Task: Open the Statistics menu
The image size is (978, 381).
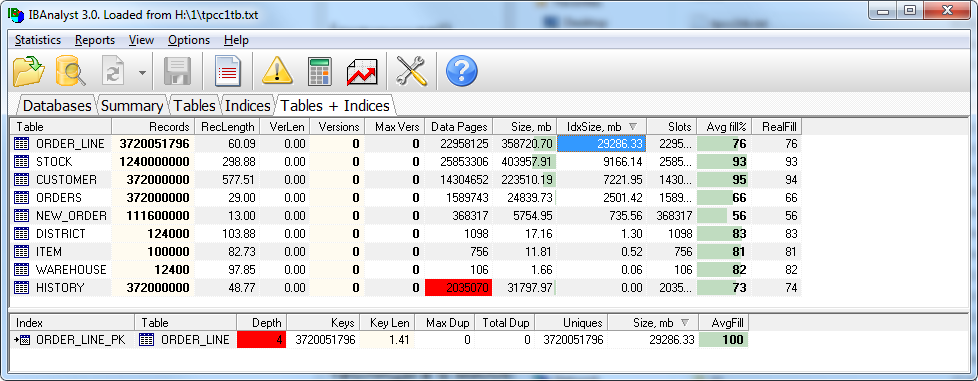Action: pos(38,40)
